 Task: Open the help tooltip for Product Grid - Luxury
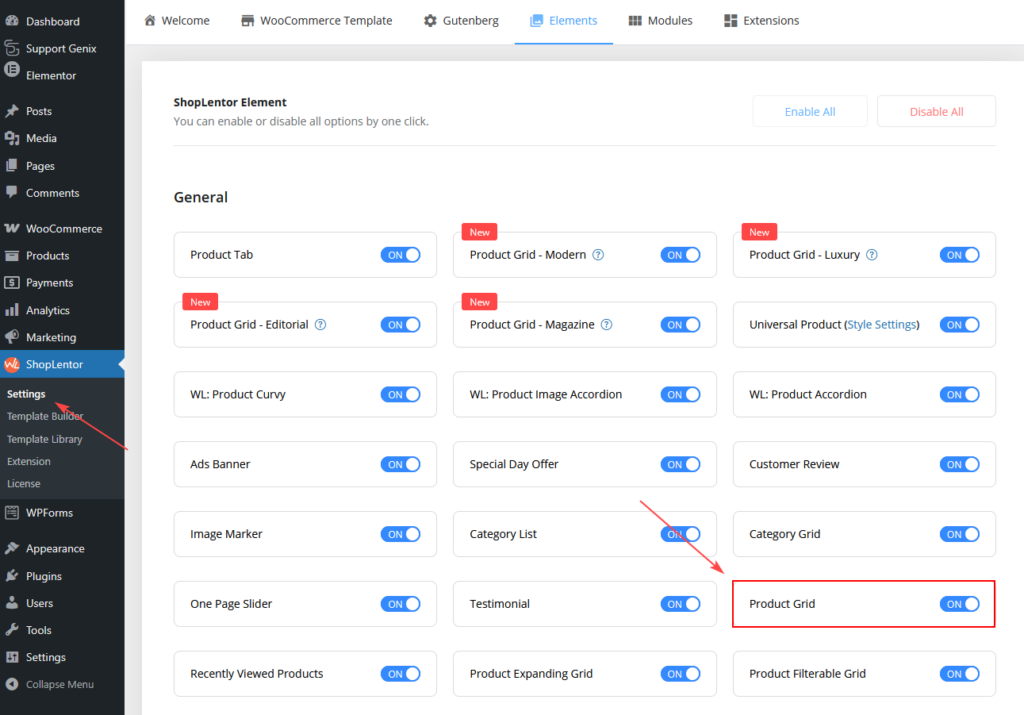coord(871,254)
